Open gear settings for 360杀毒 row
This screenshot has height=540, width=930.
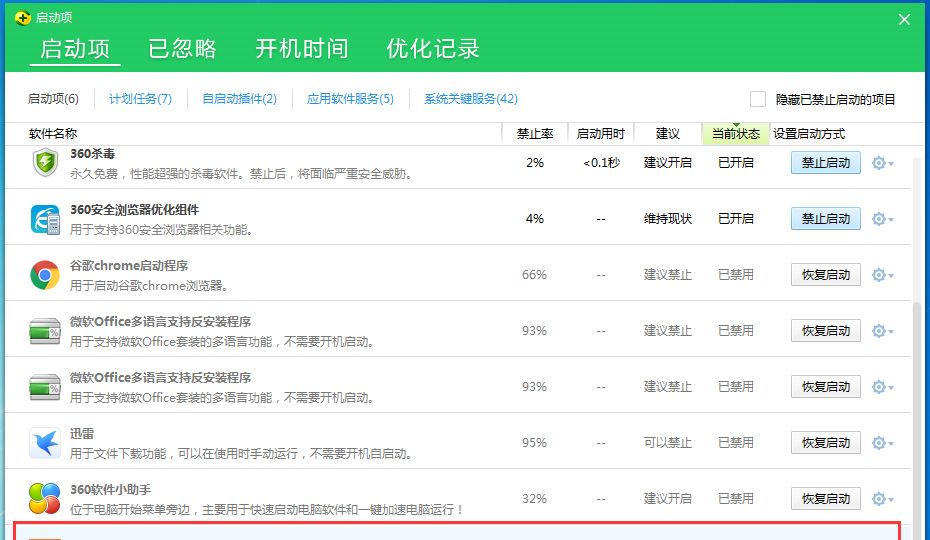[881, 163]
